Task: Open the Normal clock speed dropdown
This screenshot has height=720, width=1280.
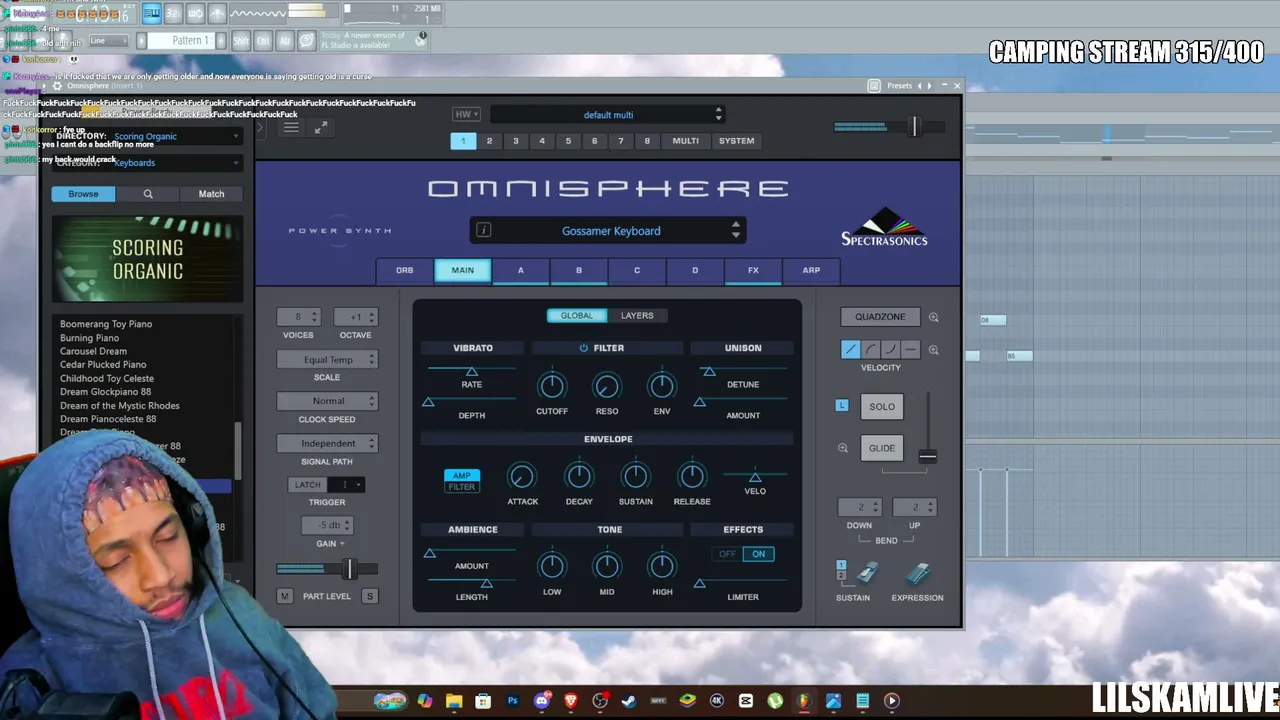Action: point(327,401)
